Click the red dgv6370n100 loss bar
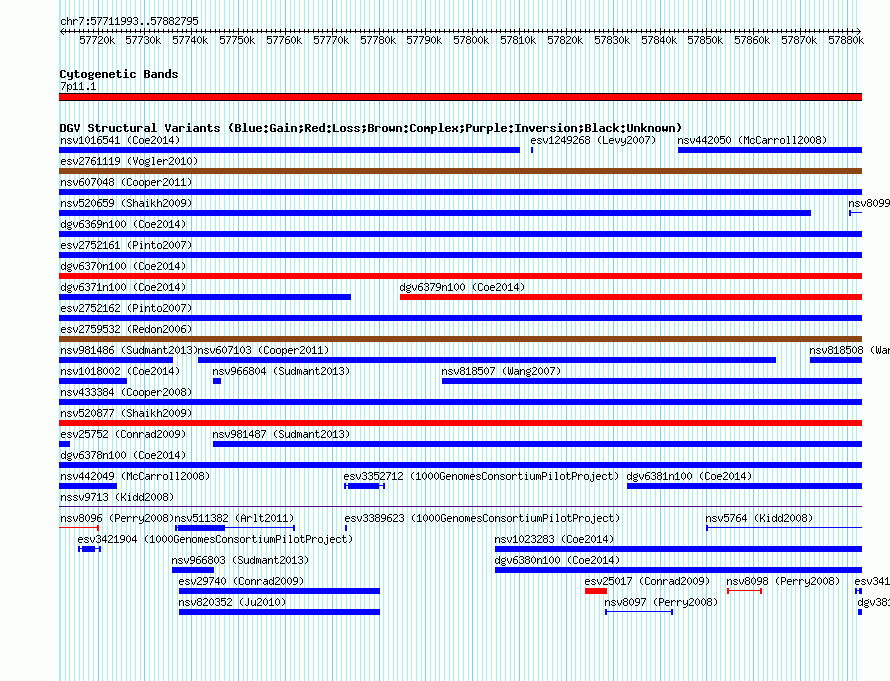This screenshot has width=890, height=681. click(460, 276)
